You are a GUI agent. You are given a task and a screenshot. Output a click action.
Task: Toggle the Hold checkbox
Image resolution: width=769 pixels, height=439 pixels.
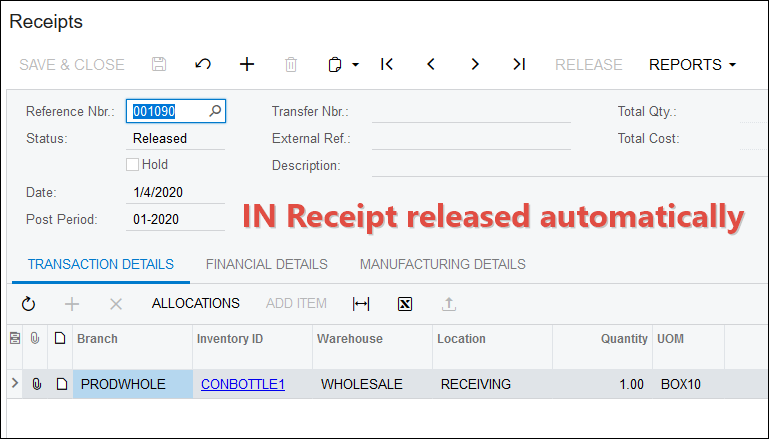tap(133, 165)
